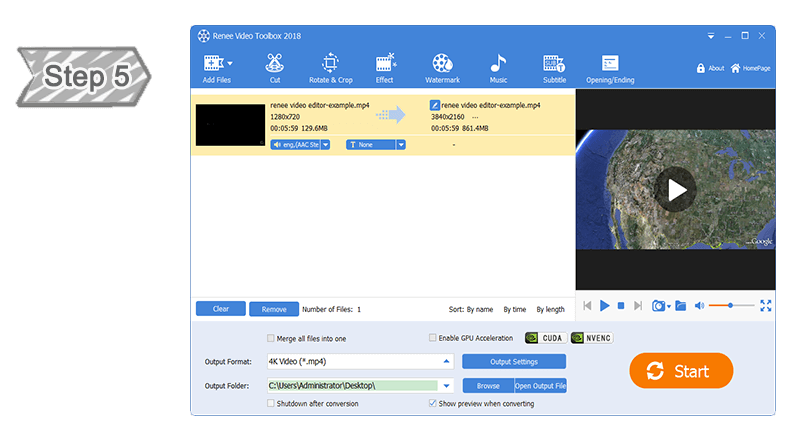799x437 pixels.
Task: Enable GPU Acceleration checkbox
Action: click(x=433, y=338)
